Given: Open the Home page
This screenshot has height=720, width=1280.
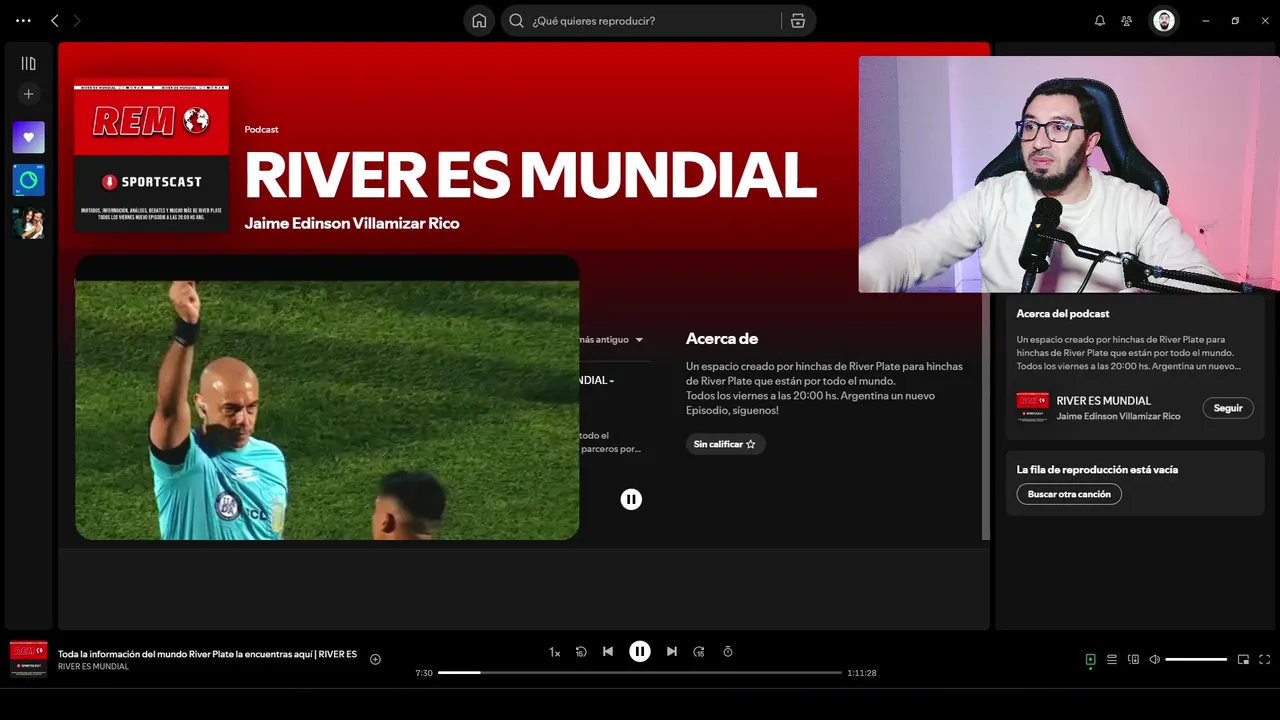Looking at the screenshot, I should tap(479, 20).
